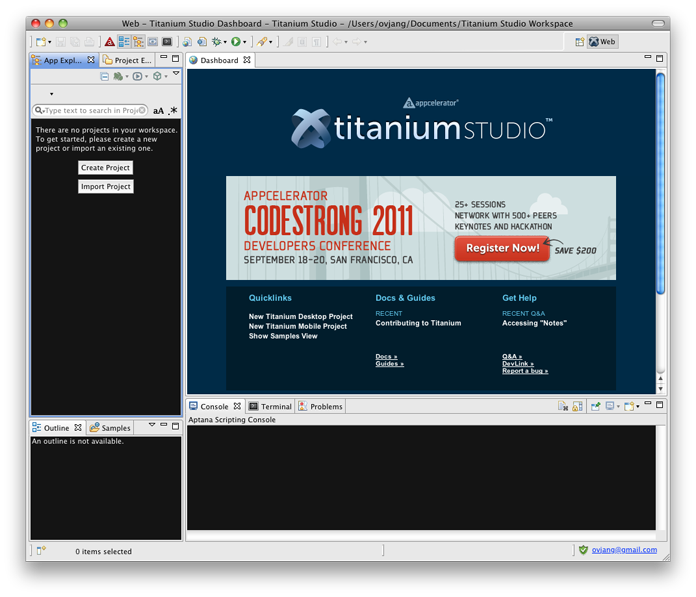This screenshot has width=696, height=597.
Task: Open the Open Console dropdown arrow
Action: click(x=638, y=407)
